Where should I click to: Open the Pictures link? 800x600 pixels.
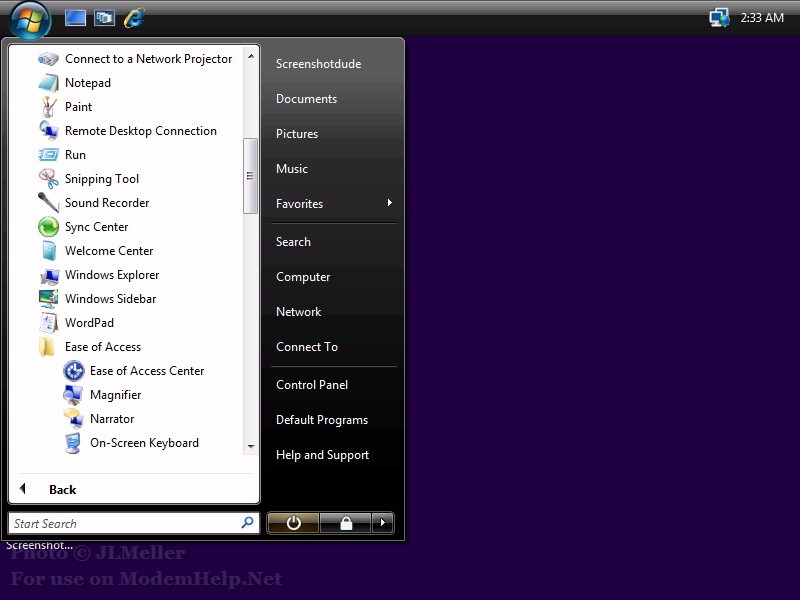[x=297, y=134]
